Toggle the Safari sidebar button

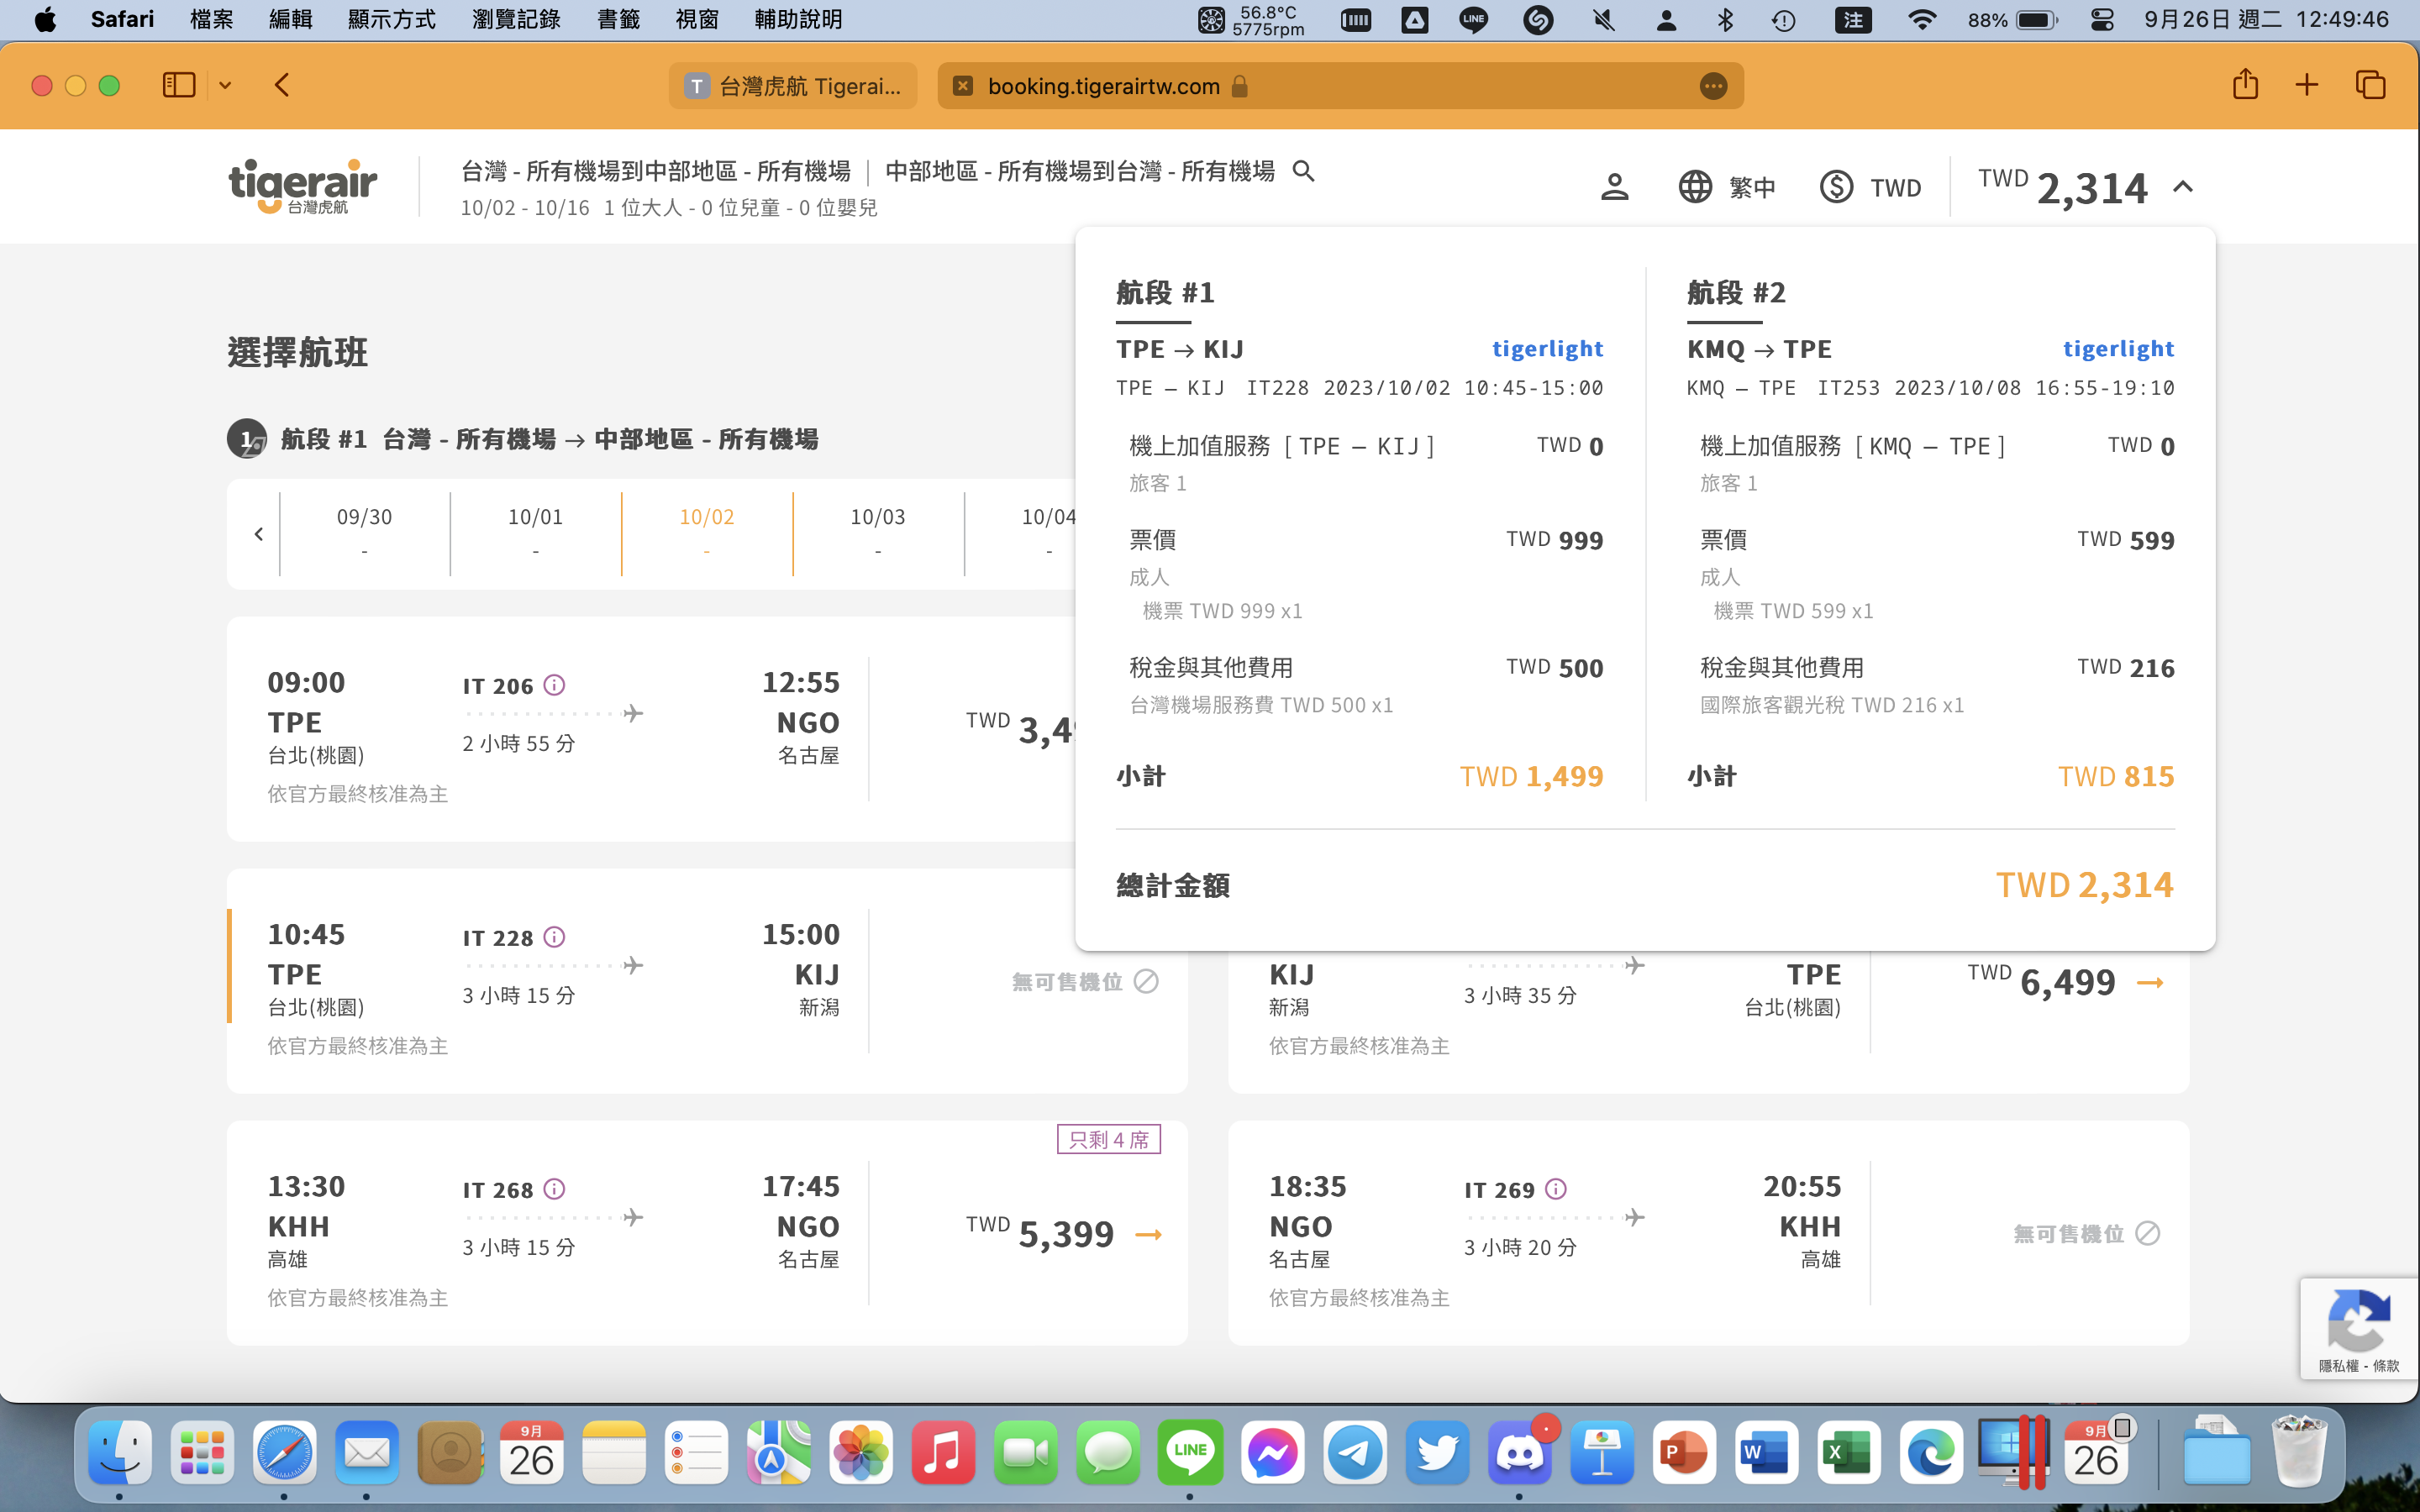[179, 85]
